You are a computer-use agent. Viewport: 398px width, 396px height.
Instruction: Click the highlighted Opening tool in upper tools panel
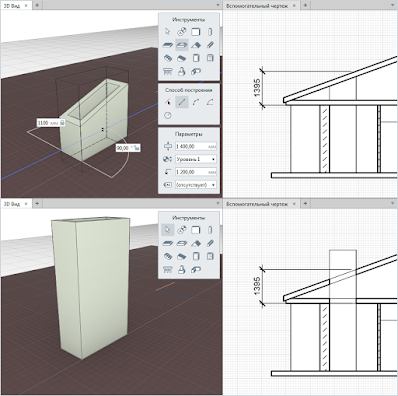(x=182, y=45)
